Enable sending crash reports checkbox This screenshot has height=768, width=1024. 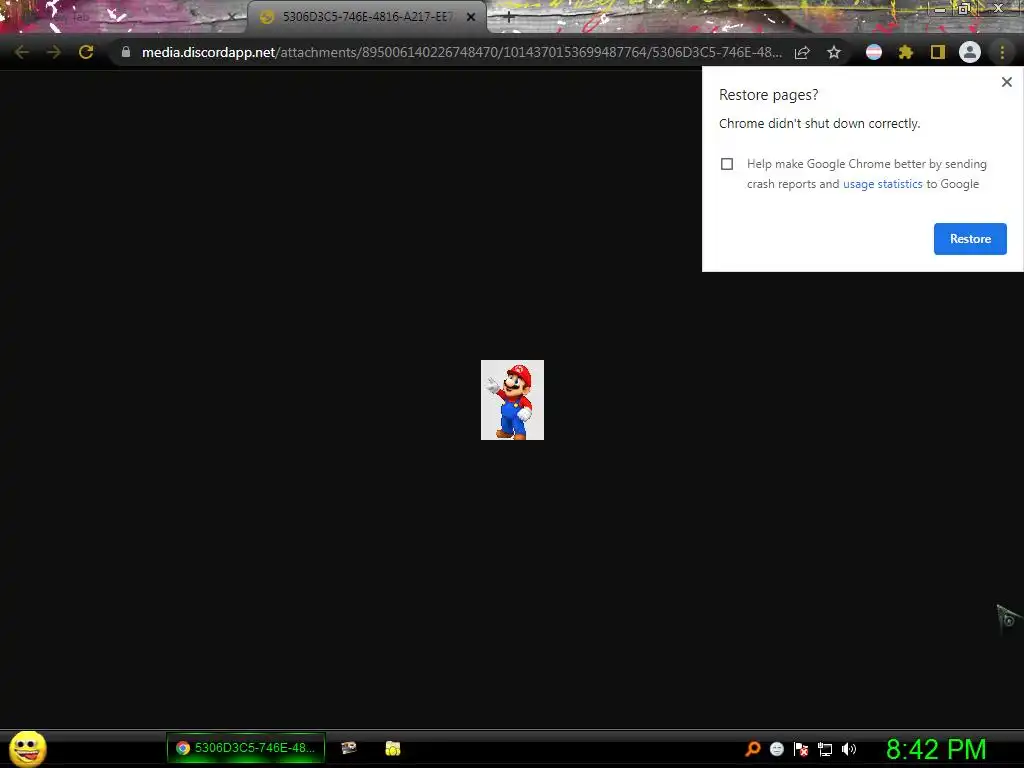click(x=727, y=164)
